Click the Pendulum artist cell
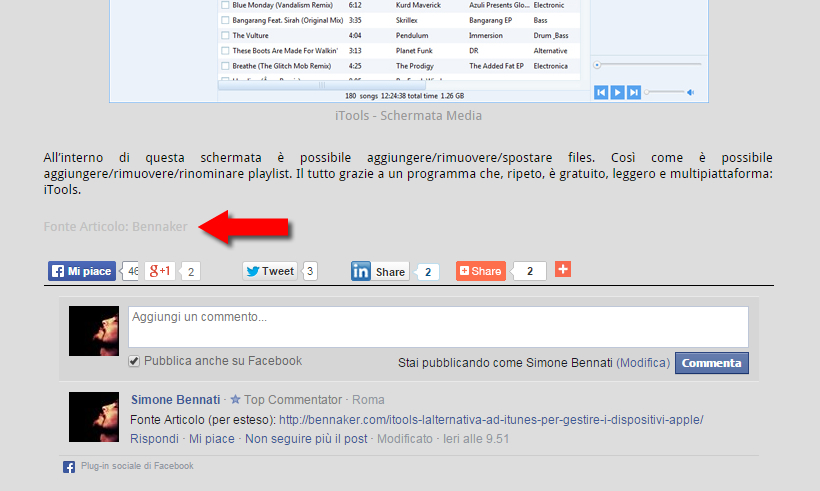Image resolution: width=820 pixels, height=491 pixels. point(412,36)
